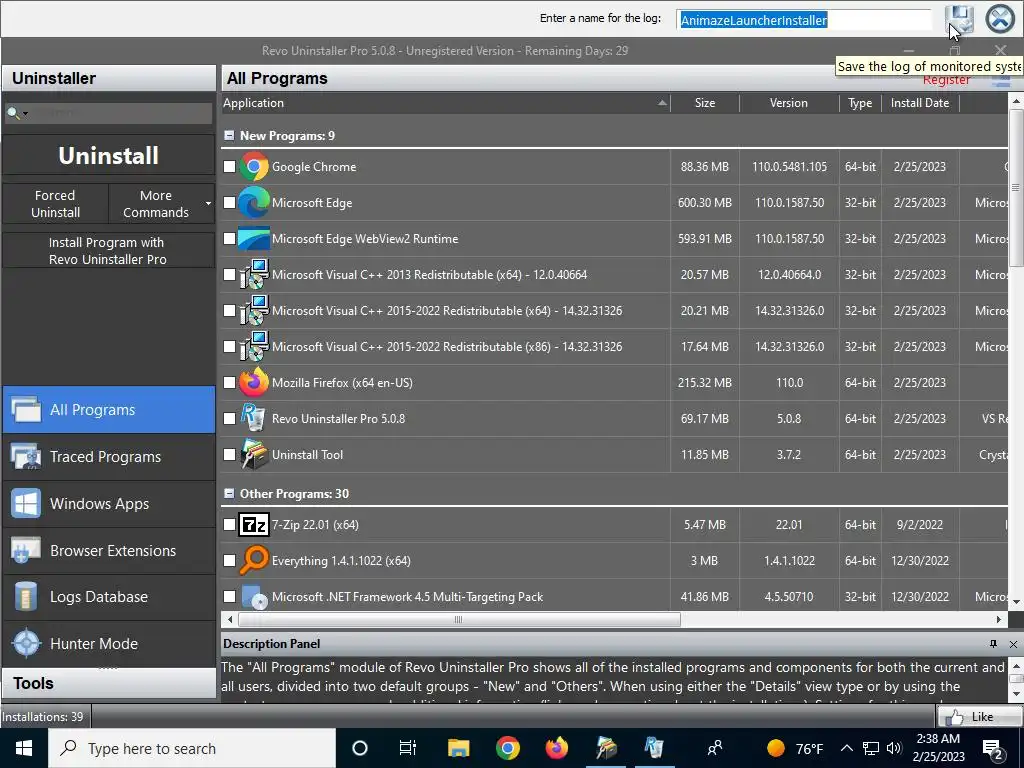The image size is (1024, 768).
Task: Open Traced Programs module
Action: [x=108, y=456]
